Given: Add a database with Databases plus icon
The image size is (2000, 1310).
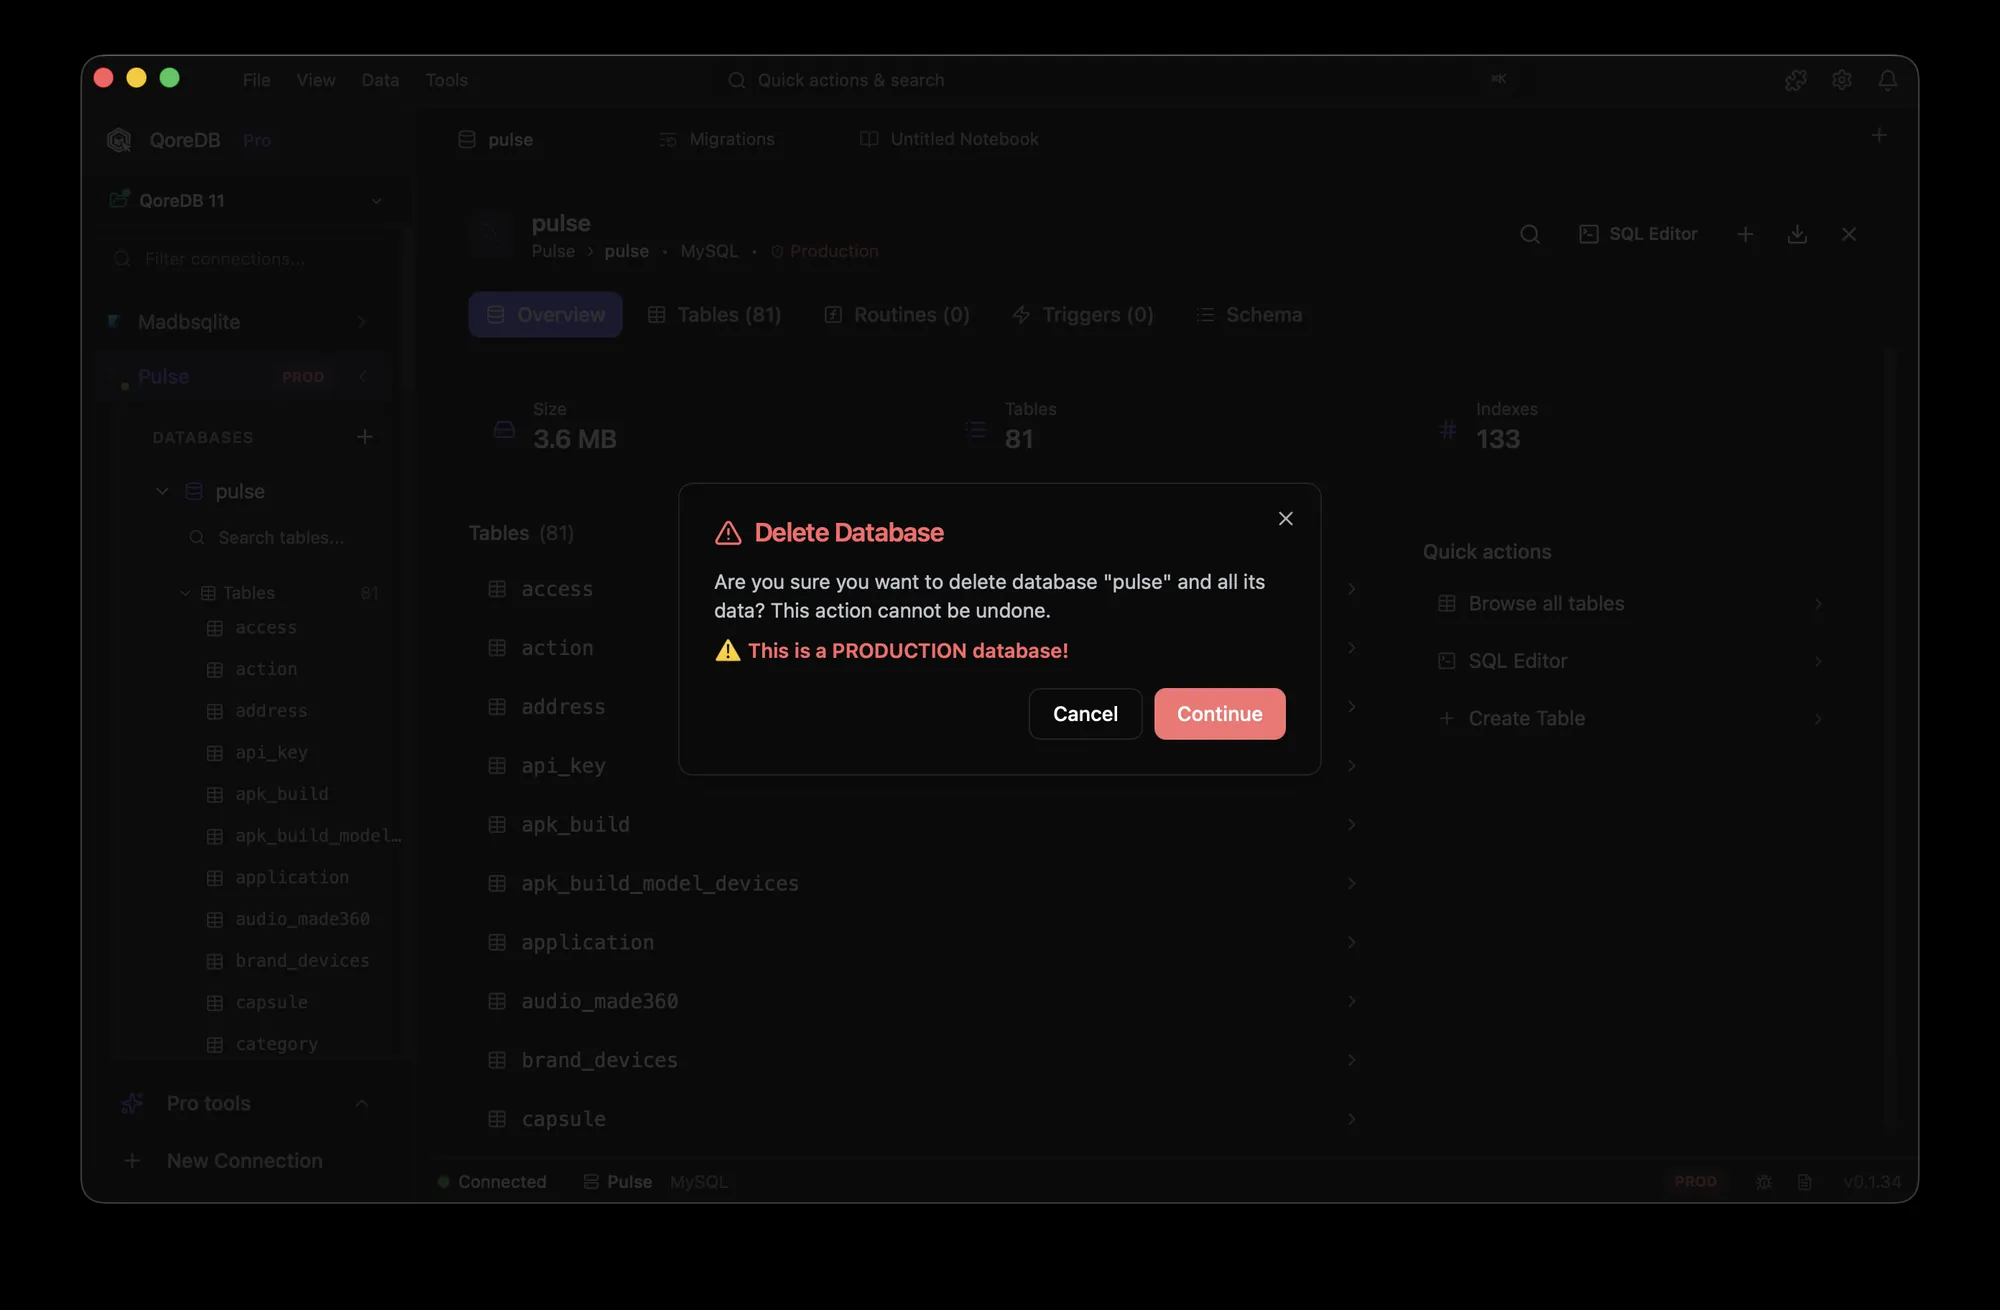Looking at the screenshot, I should pyautogui.click(x=365, y=437).
